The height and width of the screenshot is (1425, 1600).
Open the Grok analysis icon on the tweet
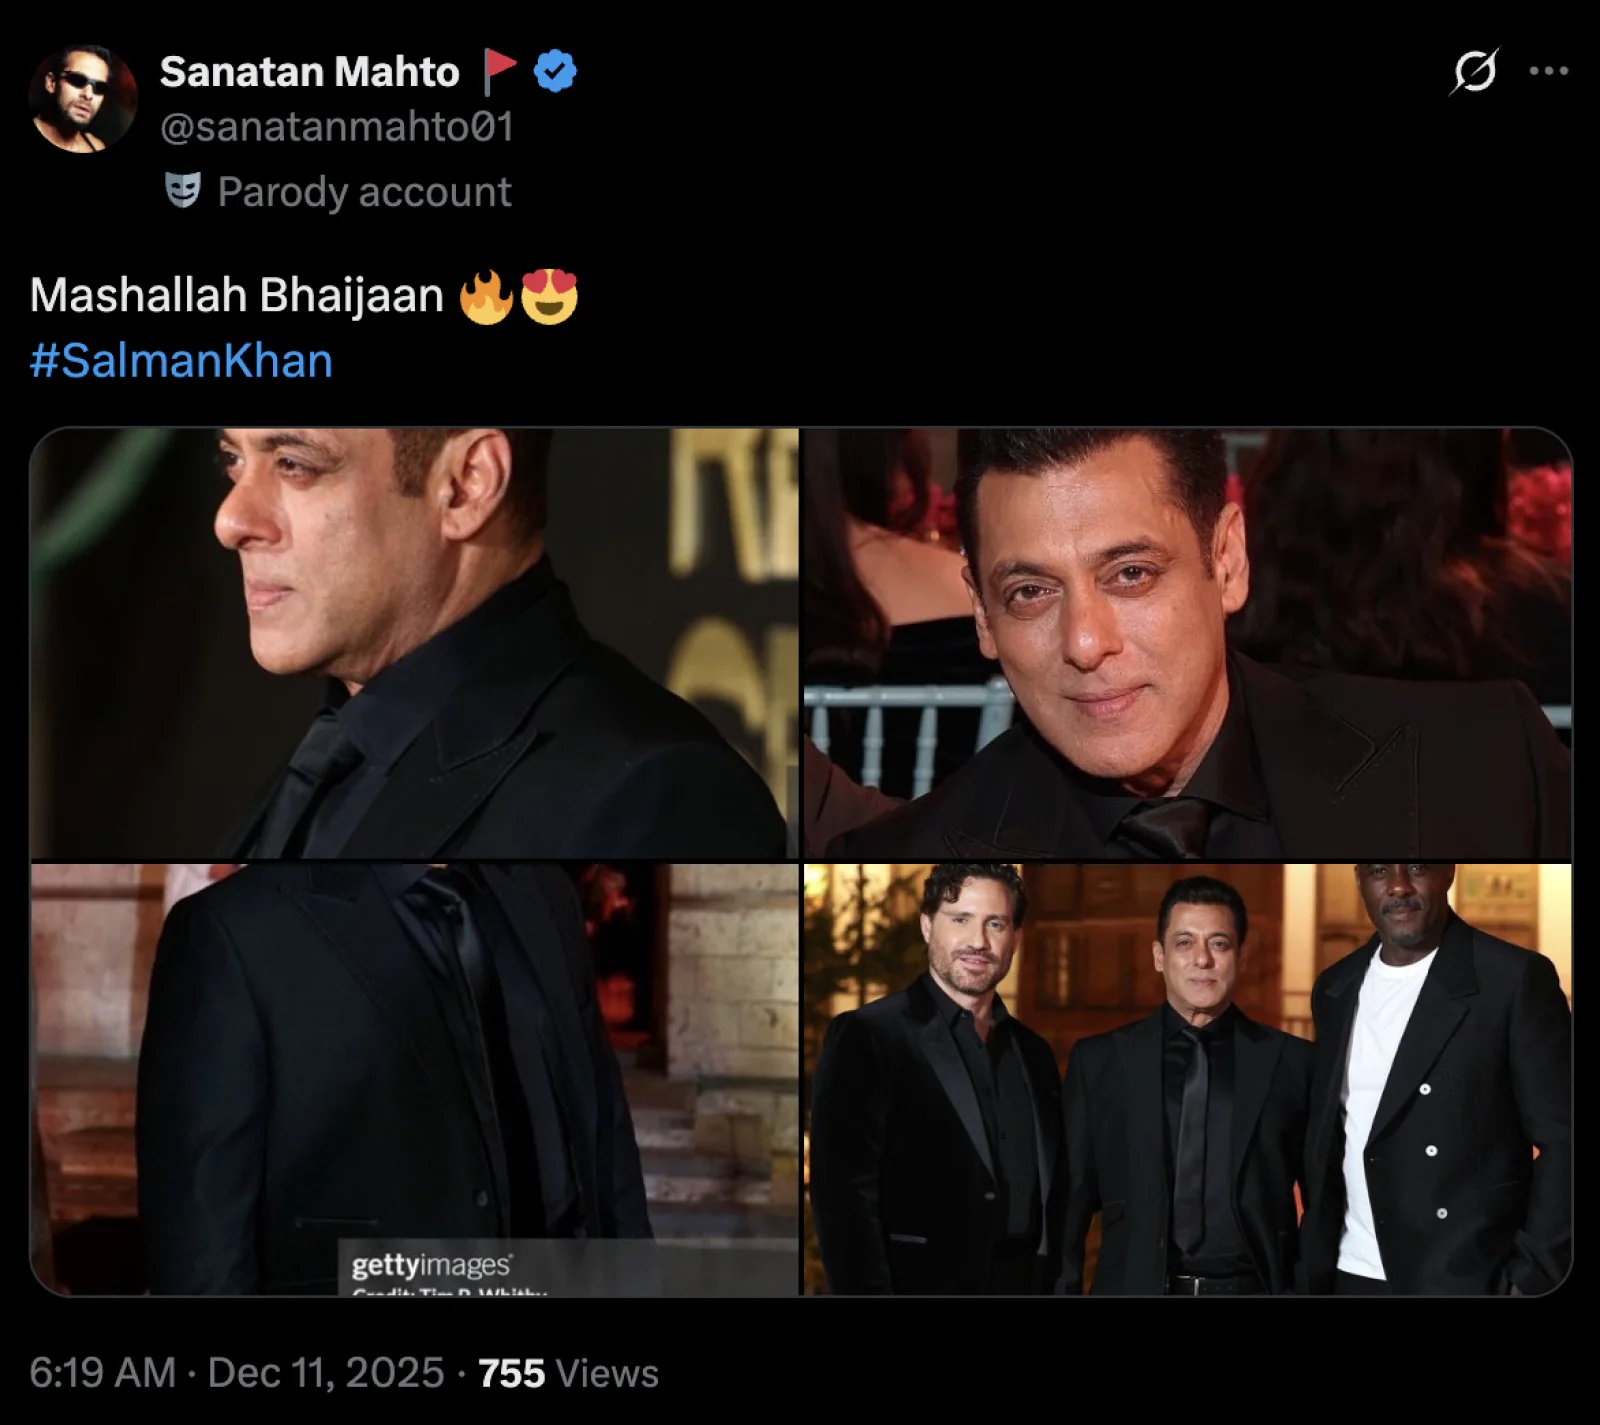coord(1474,70)
